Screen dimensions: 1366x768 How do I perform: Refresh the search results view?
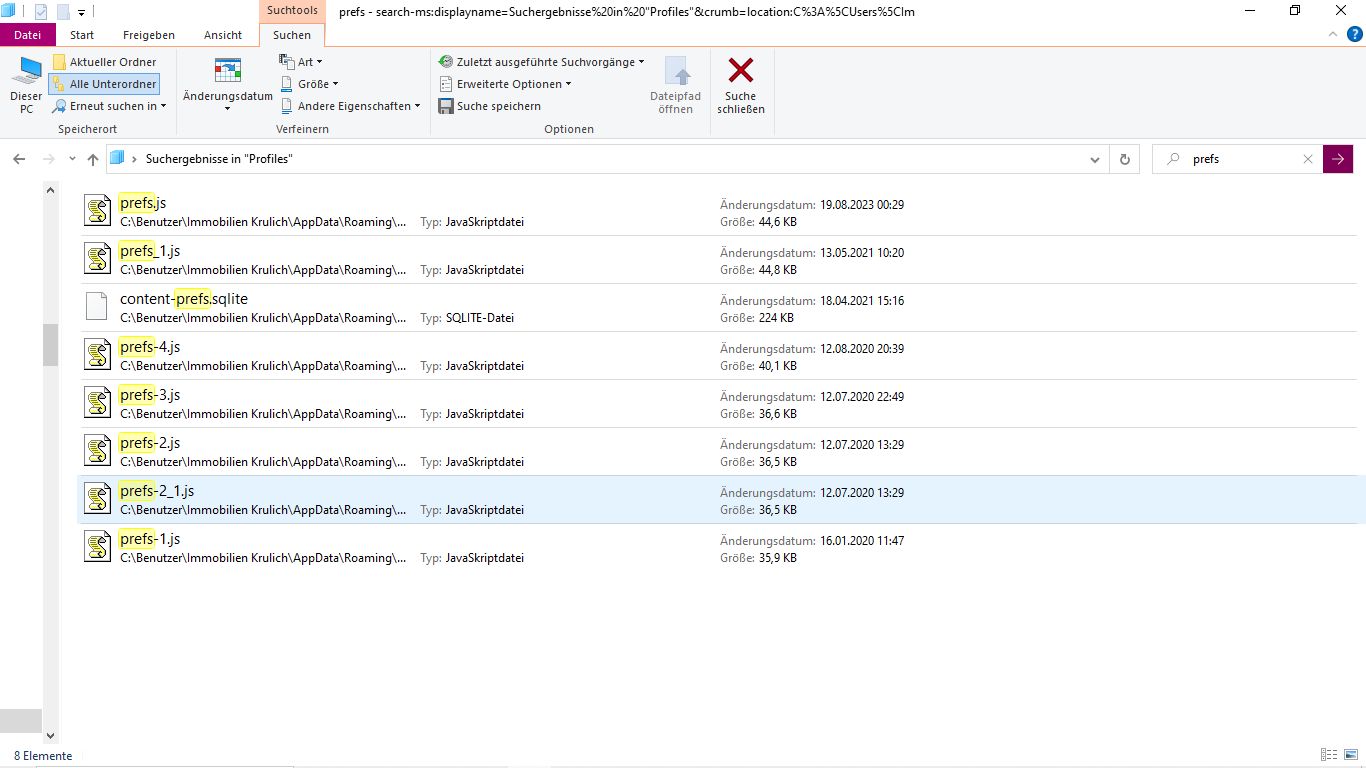1125,159
